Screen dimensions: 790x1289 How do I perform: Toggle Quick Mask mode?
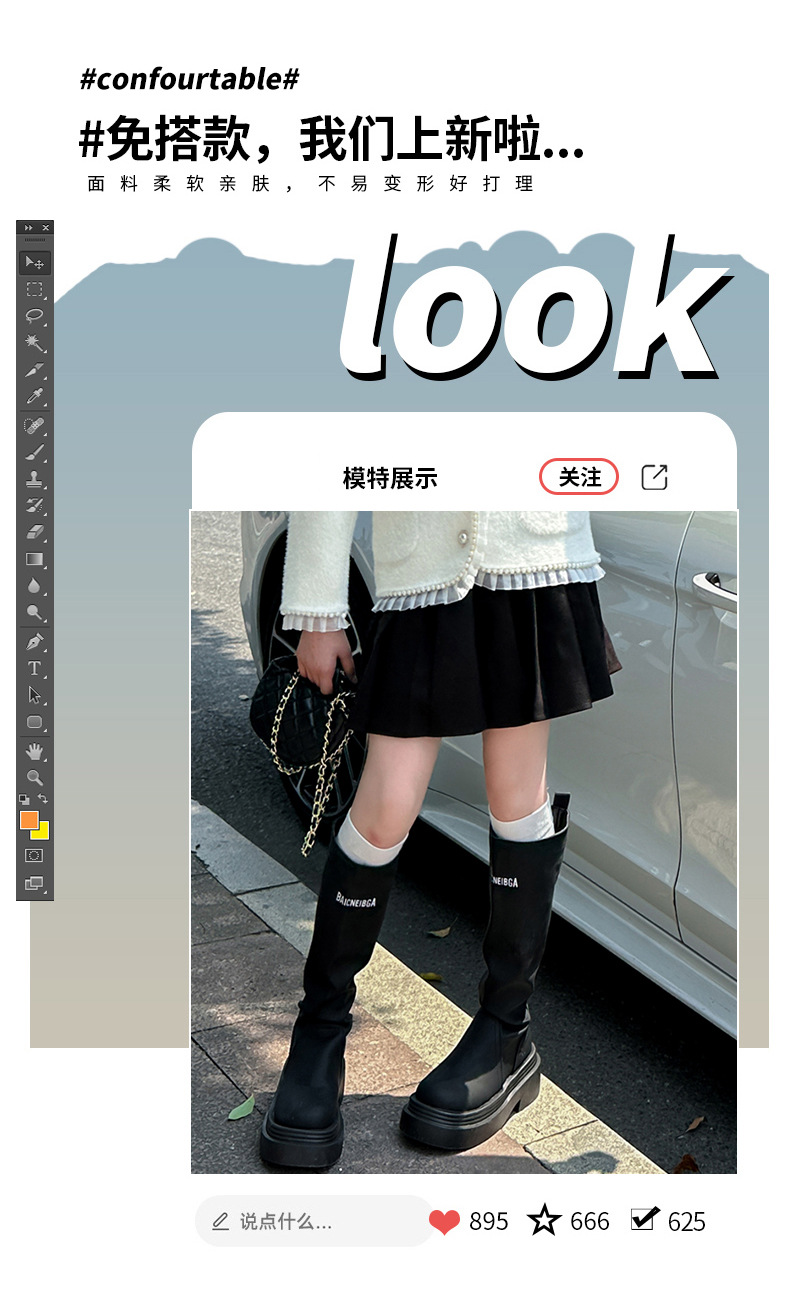pos(35,856)
